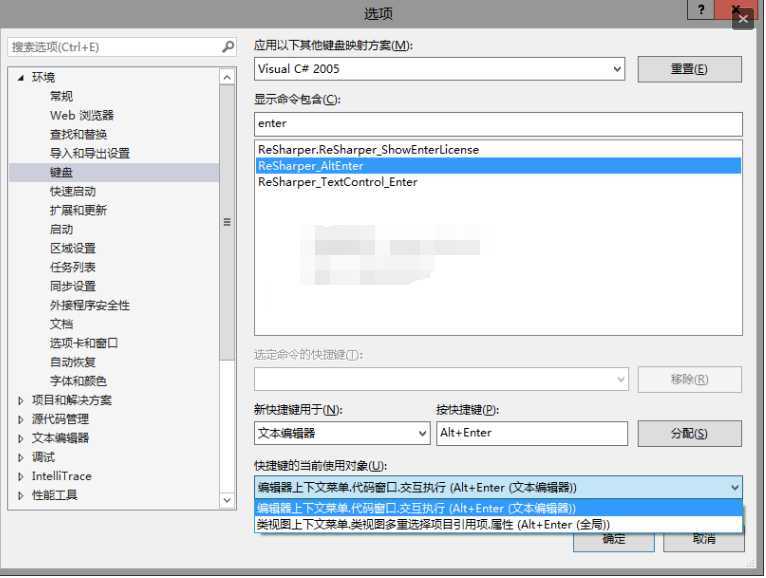This screenshot has height=578, width=766.
Task: Expand IntelliTrace tree node
Action: point(21,476)
